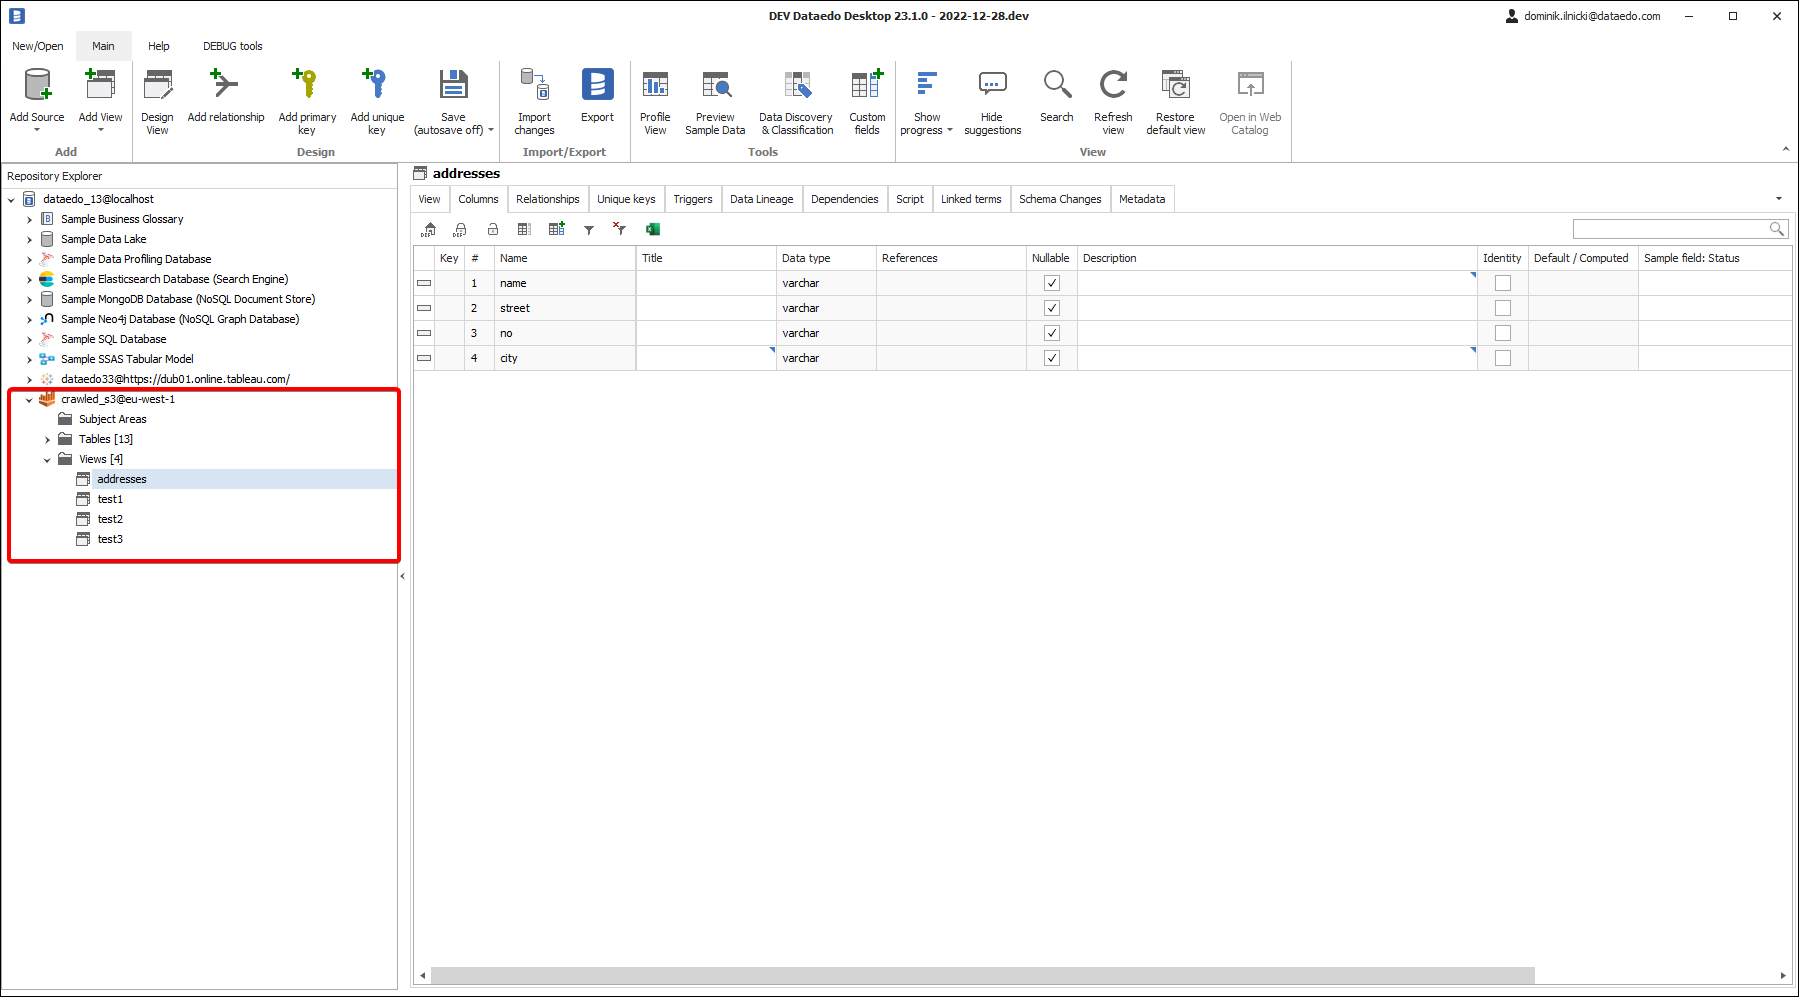
Task: Click the Custom fields icon
Action: click(x=867, y=86)
